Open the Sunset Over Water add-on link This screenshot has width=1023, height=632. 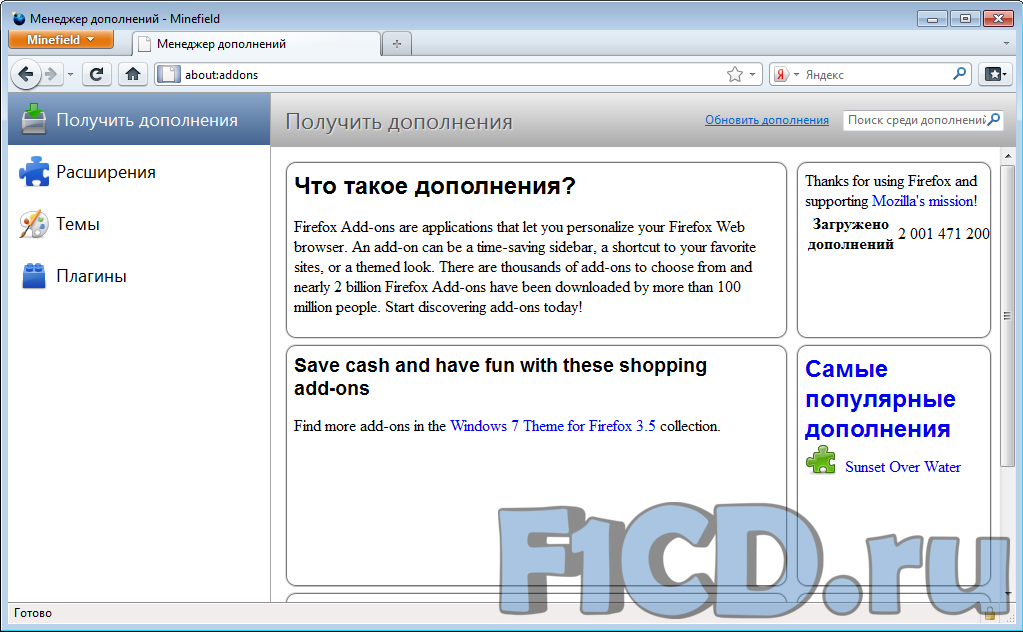tap(903, 467)
